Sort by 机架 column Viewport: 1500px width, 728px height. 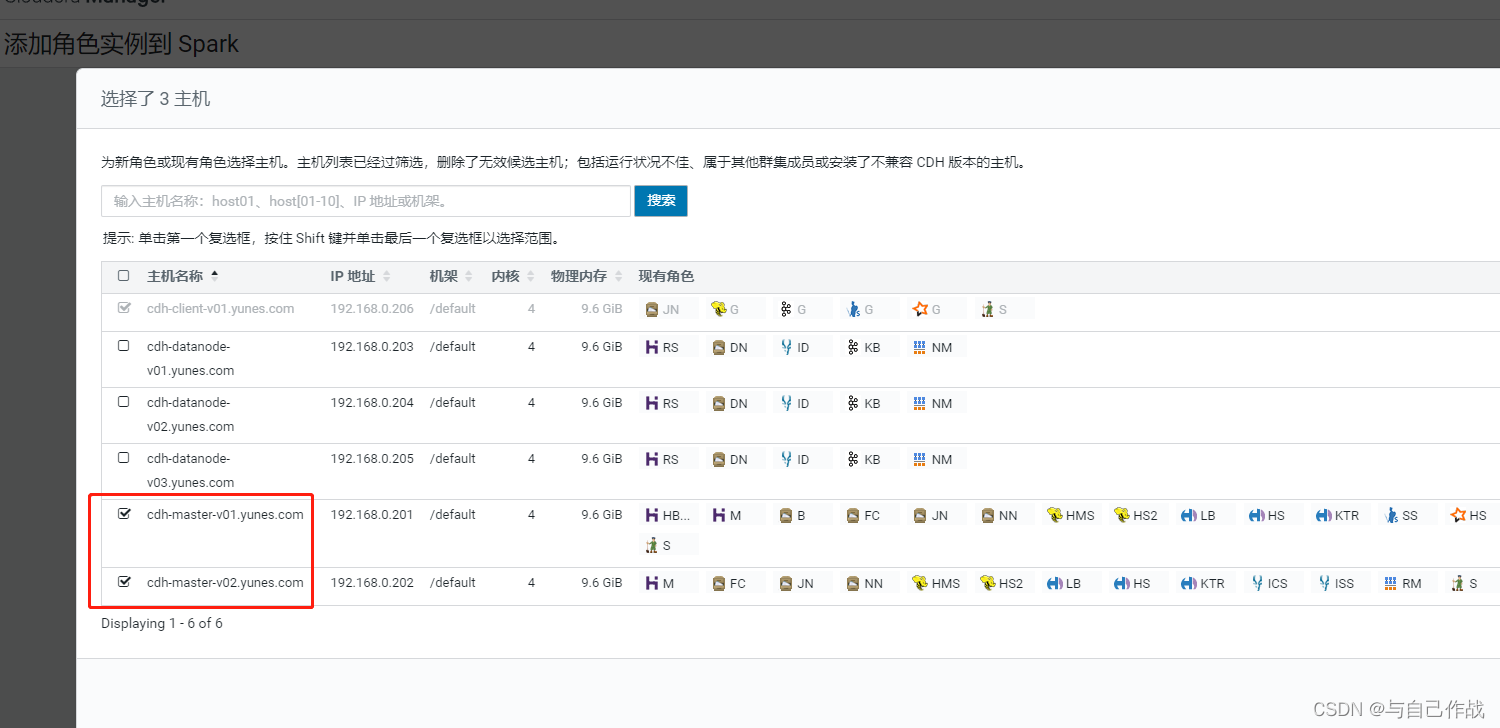tap(452, 276)
